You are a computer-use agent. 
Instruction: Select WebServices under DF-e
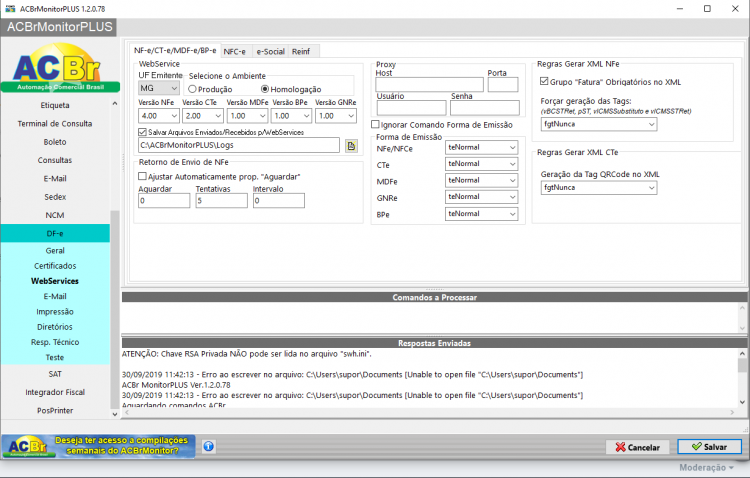[x=55, y=281]
